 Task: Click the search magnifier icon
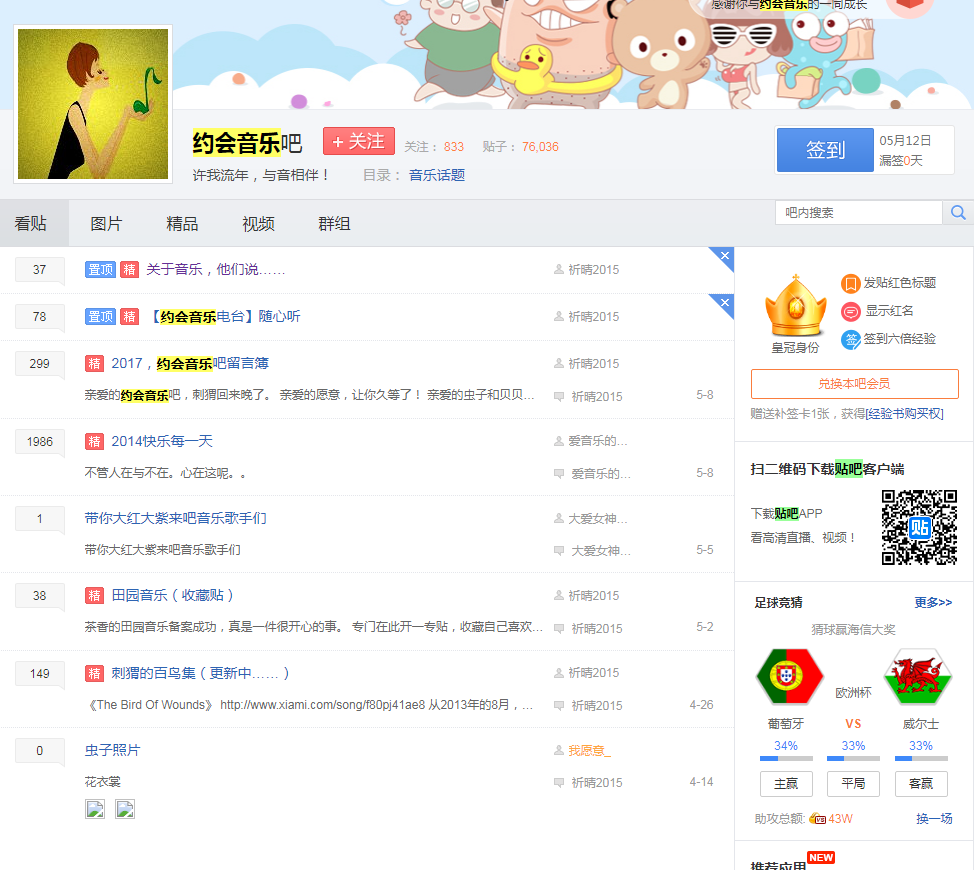[x=958, y=212]
